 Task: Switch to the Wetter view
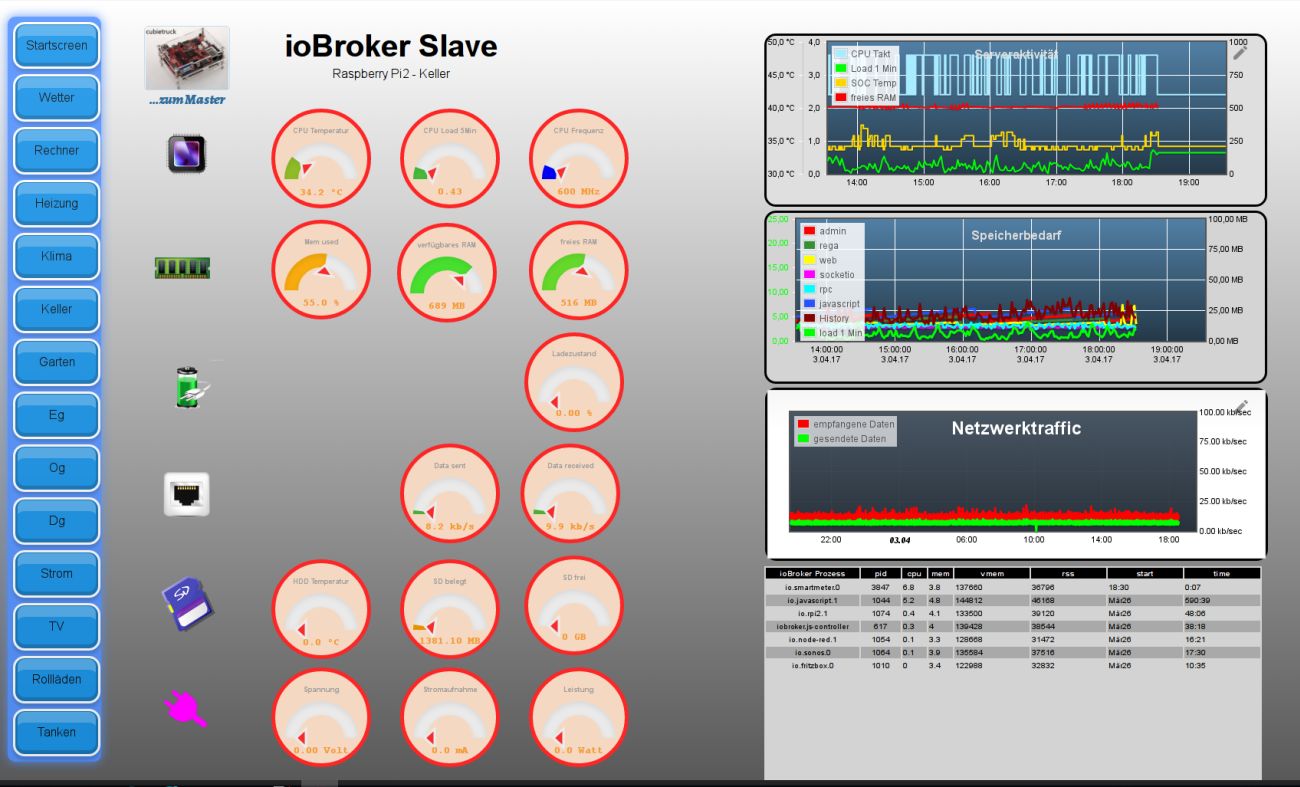click(57, 98)
